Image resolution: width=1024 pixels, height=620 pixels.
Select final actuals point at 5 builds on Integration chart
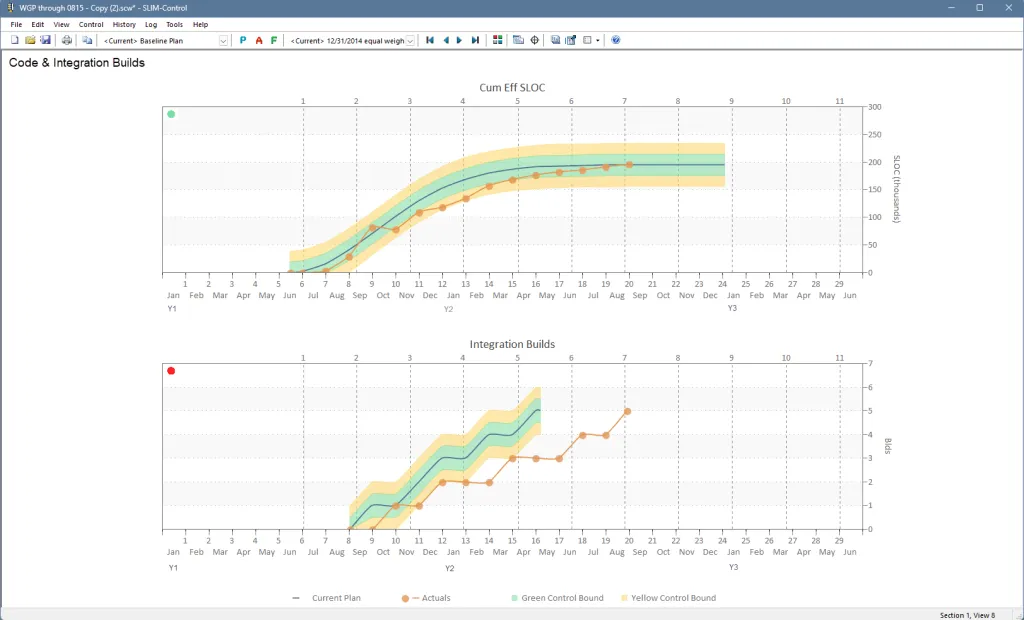[628, 412]
